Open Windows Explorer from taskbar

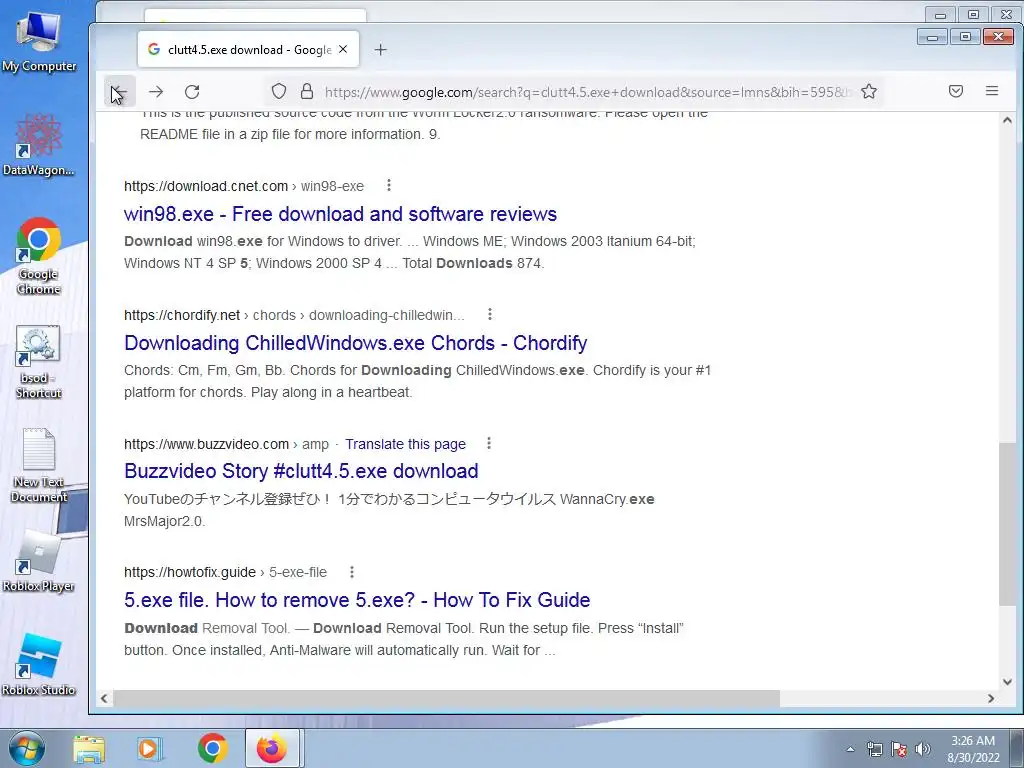tap(89, 749)
